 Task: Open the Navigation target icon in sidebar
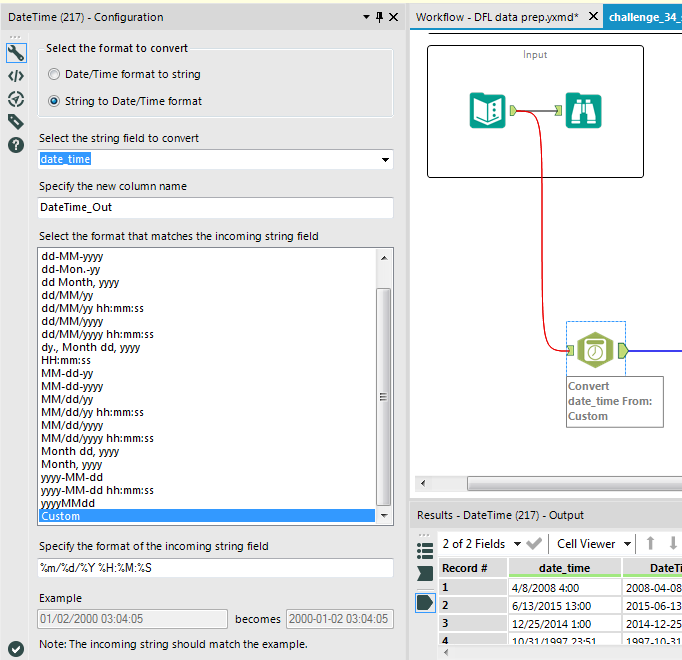(x=15, y=99)
